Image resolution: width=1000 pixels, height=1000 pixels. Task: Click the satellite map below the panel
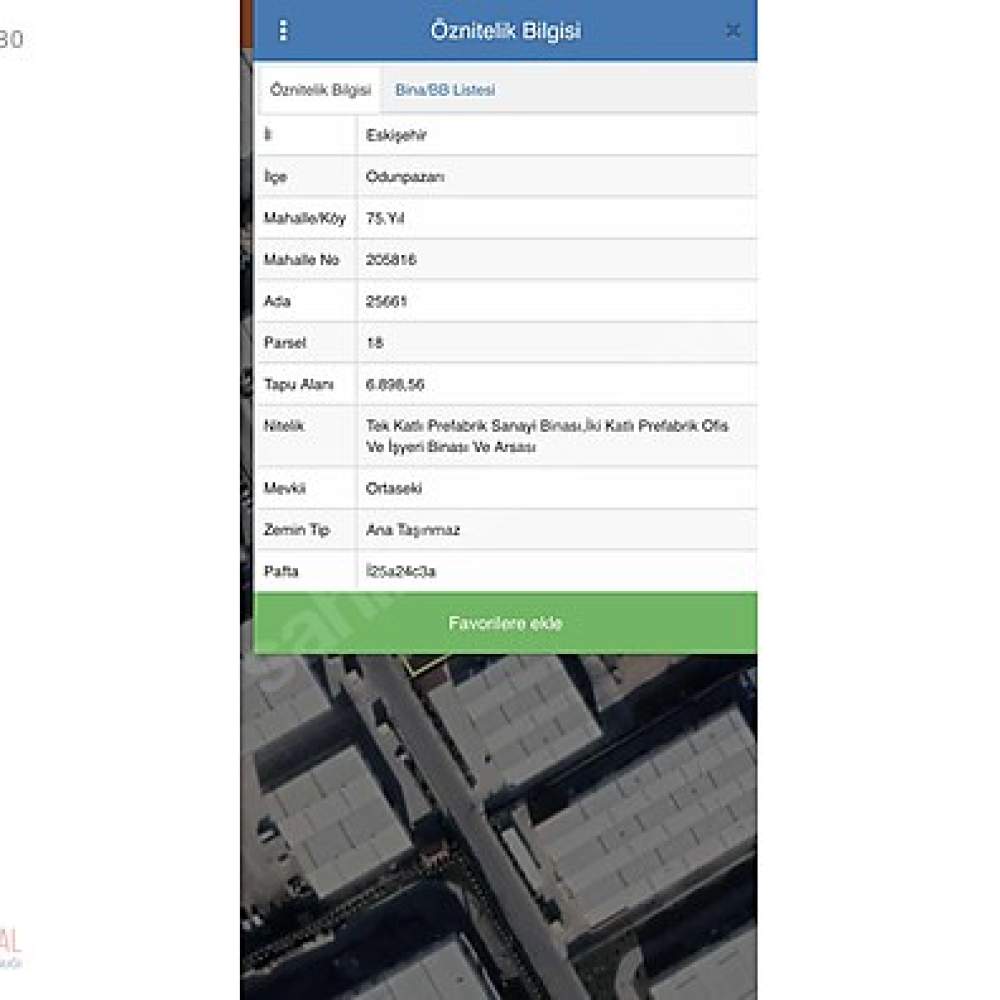(499, 827)
